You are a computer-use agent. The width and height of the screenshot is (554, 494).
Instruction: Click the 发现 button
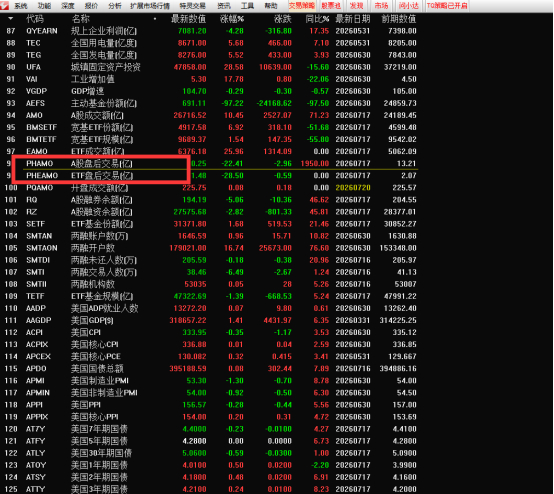[356, 6]
